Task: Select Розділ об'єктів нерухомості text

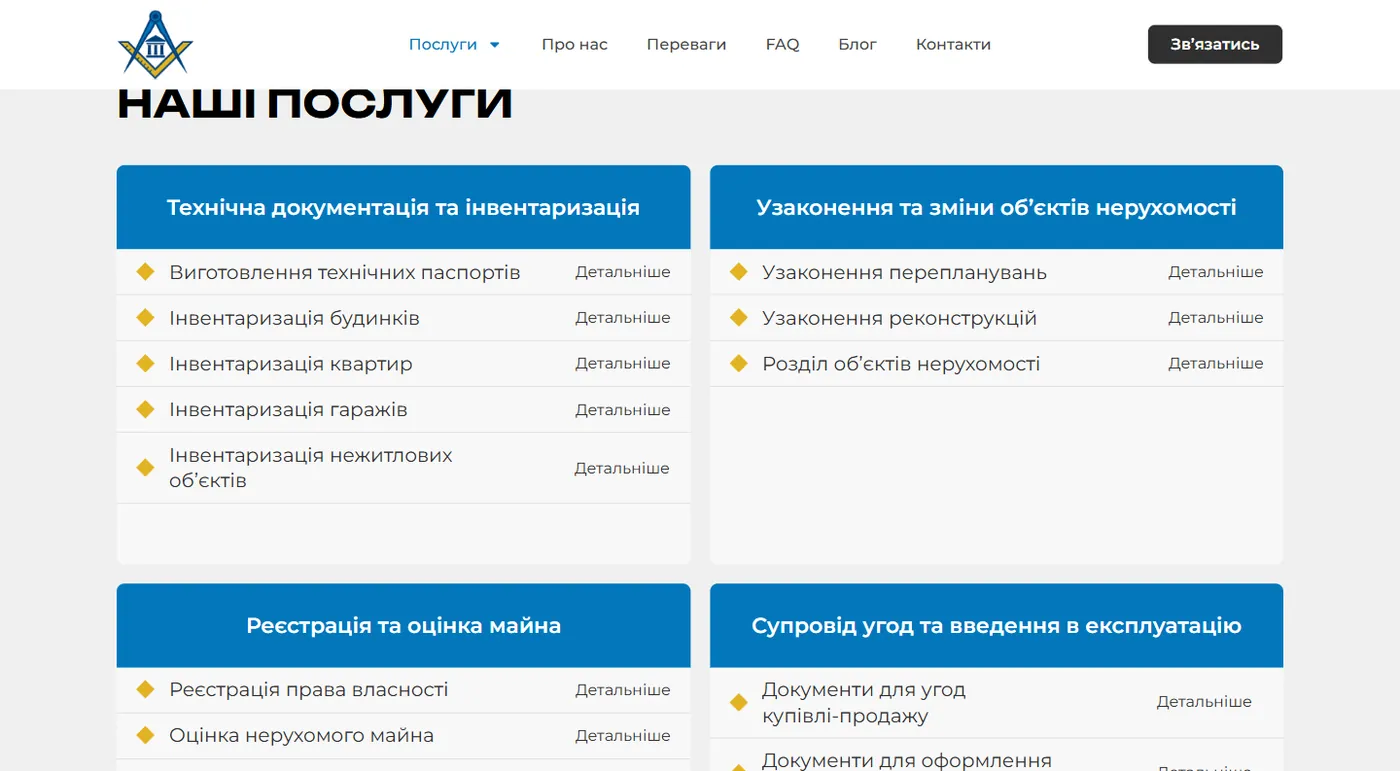Action: tap(901, 364)
